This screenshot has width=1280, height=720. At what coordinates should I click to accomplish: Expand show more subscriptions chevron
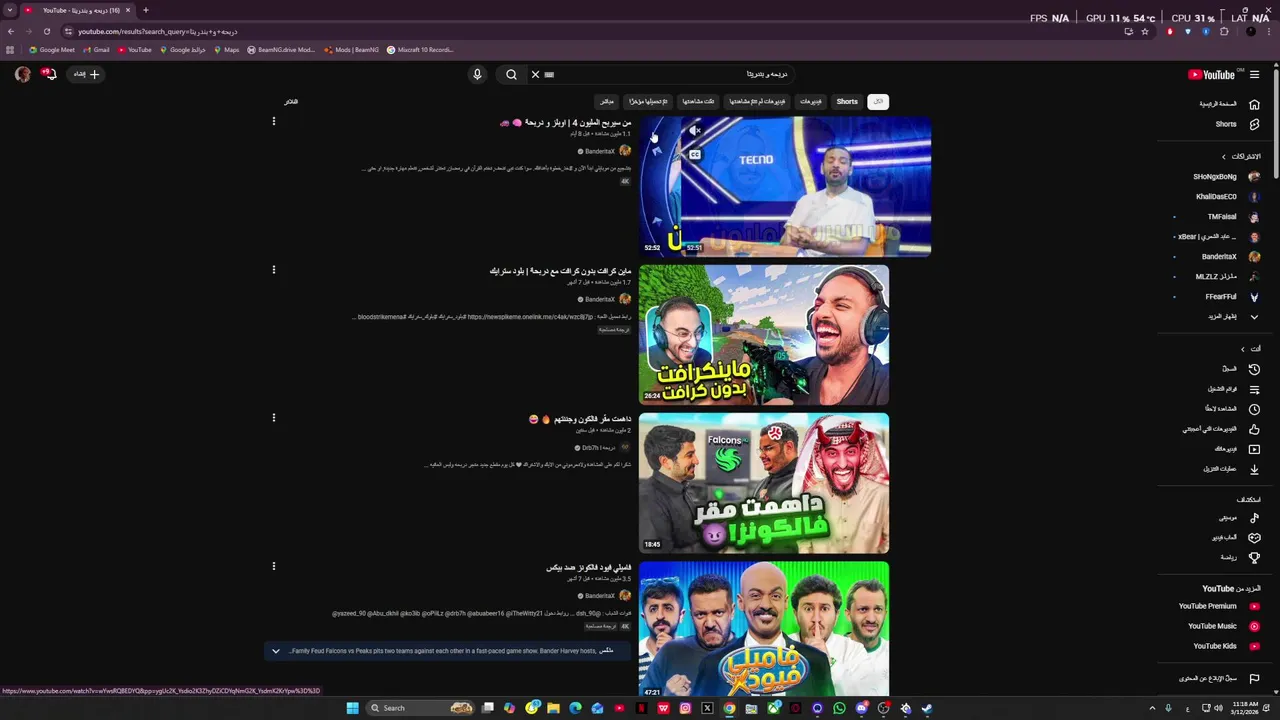point(1254,317)
